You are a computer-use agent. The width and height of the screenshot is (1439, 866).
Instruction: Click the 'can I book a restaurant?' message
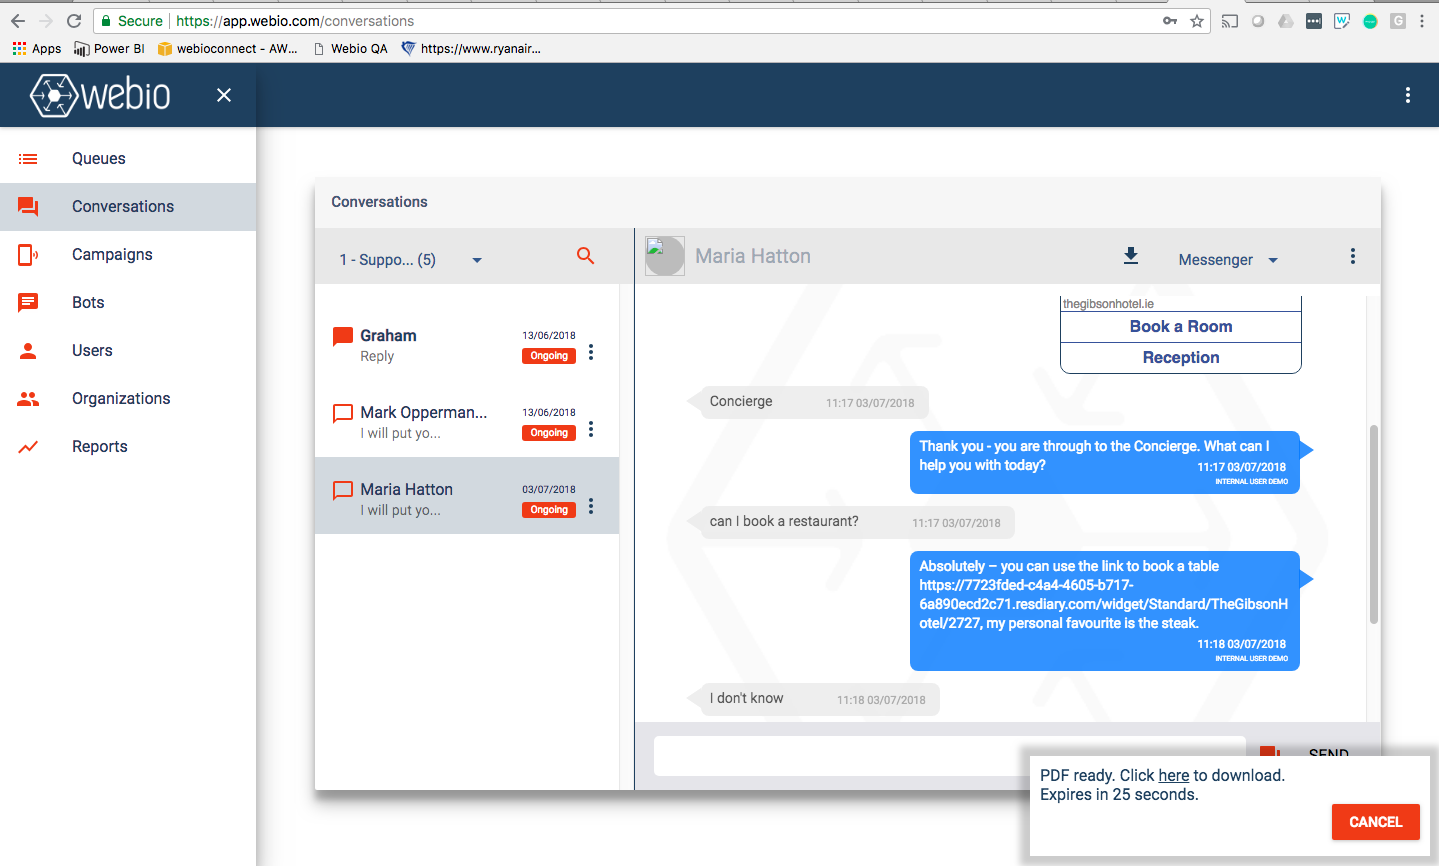850,522
